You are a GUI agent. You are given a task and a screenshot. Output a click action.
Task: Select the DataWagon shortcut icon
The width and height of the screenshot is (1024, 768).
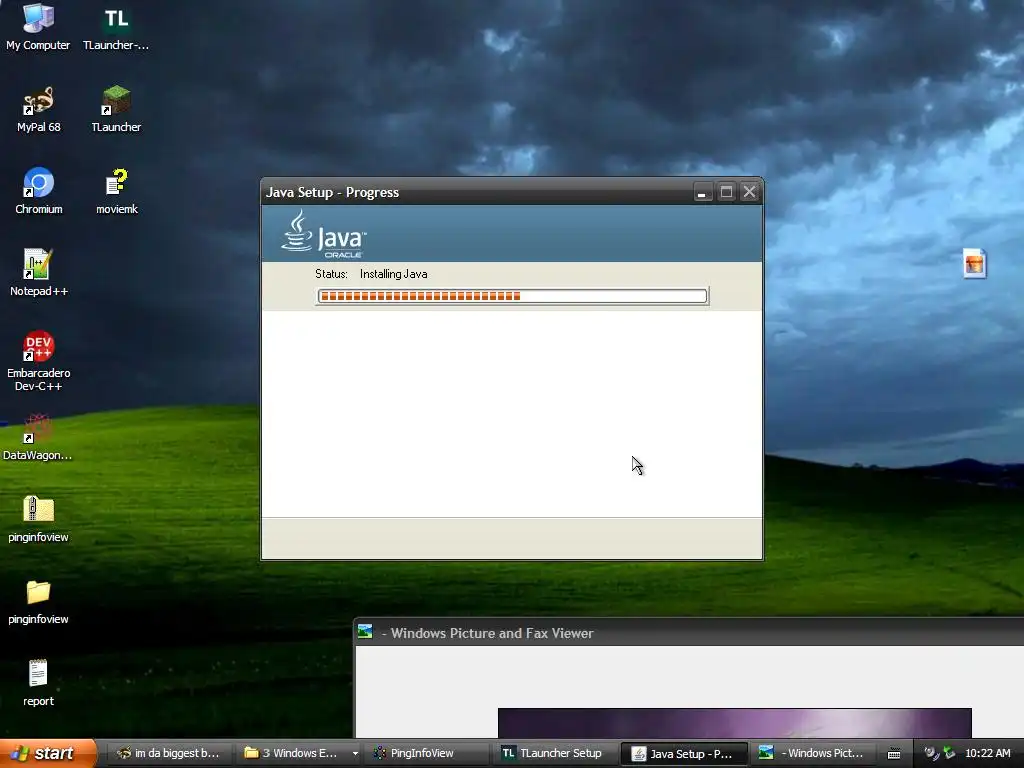pos(38,437)
